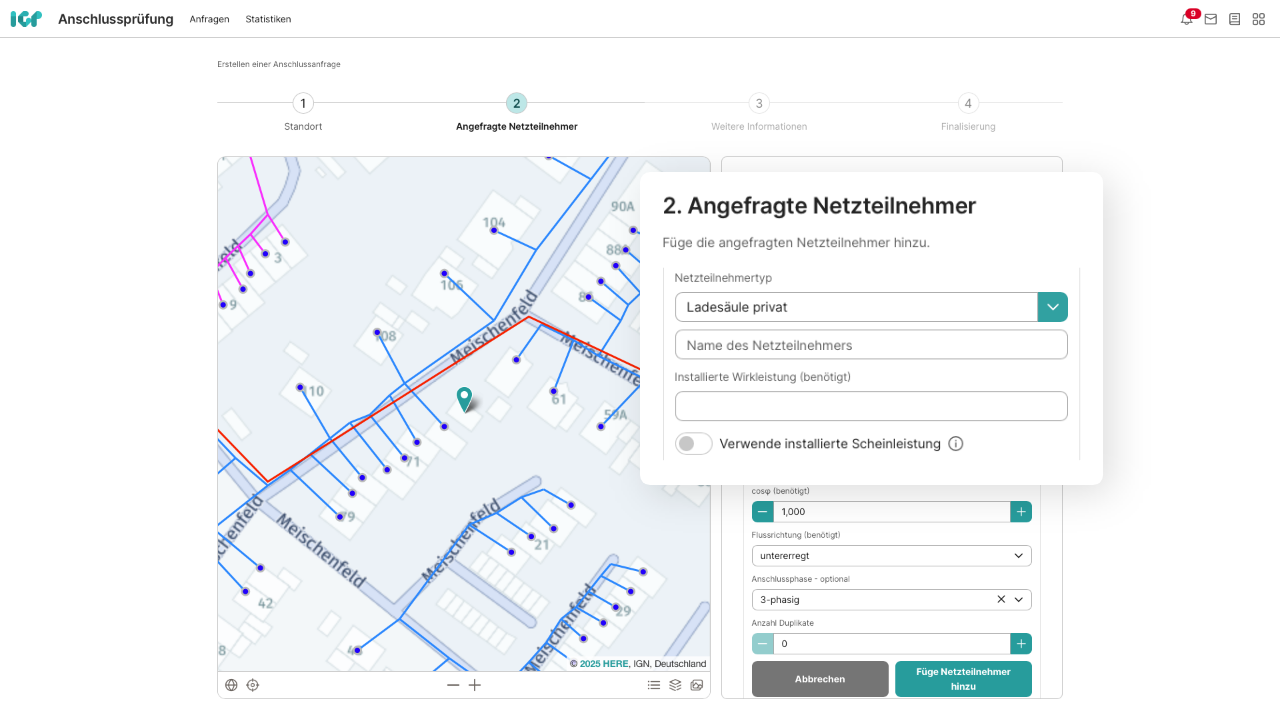Expand the Flussrichtung dropdown
The width and height of the screenshot is (1280, 720).
point(1018,556)
